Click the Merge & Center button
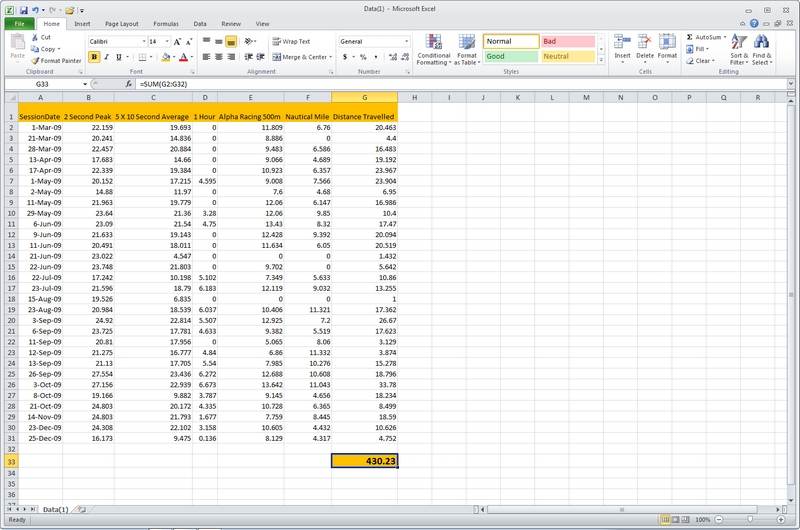Viewport: 800px width, 530px height. pos(301,57)
